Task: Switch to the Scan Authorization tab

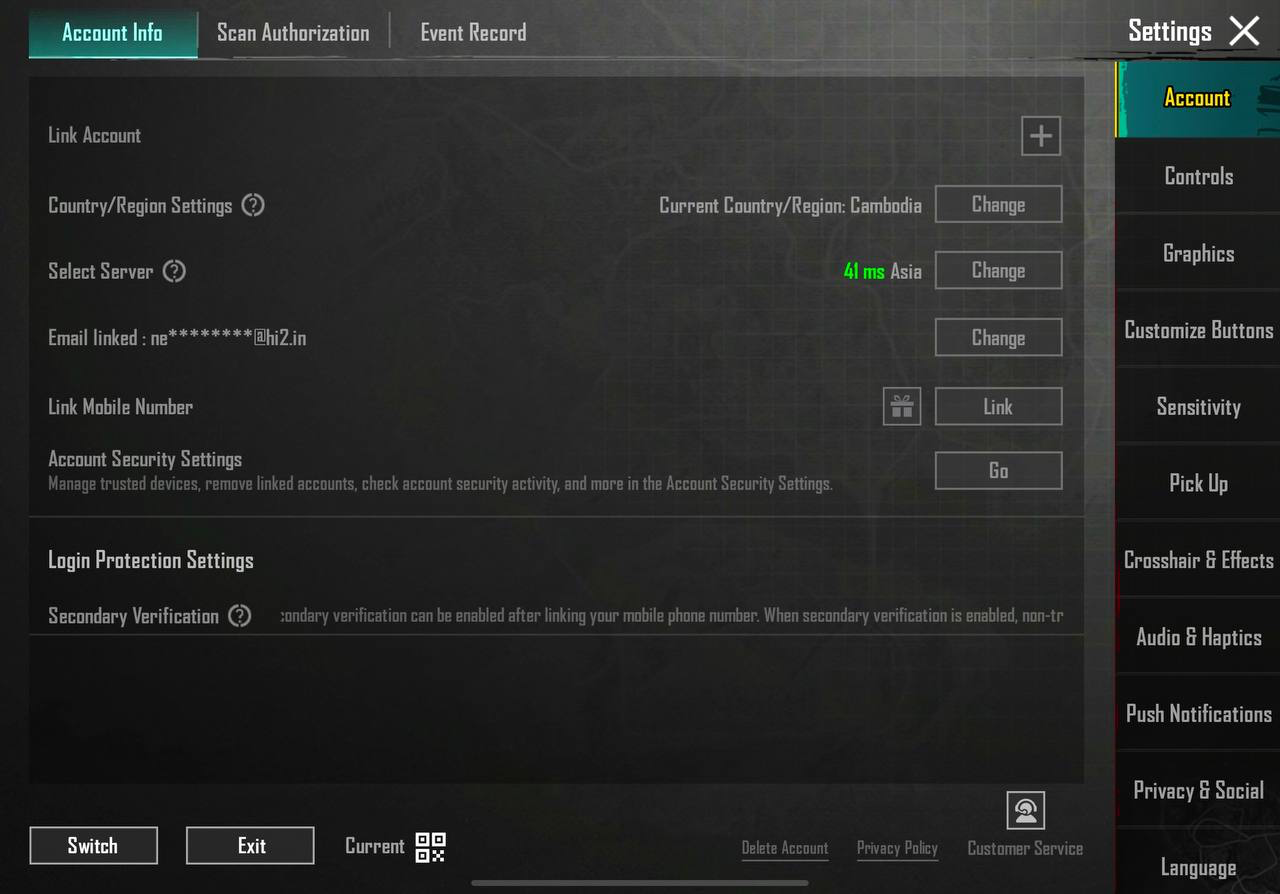Action: click(293, 33)
